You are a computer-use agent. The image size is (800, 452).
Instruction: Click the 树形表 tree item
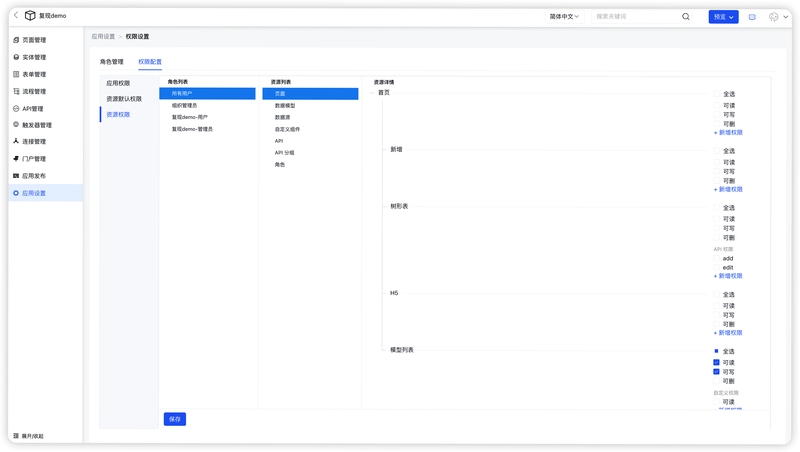pos(399,206)
